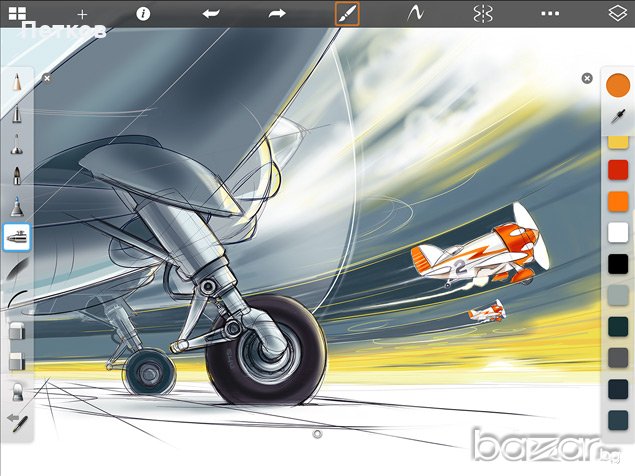Pick the eyedropper color picker tool
Image resolution: width=635 pixels, height=476 pixels.
(617, 118)
